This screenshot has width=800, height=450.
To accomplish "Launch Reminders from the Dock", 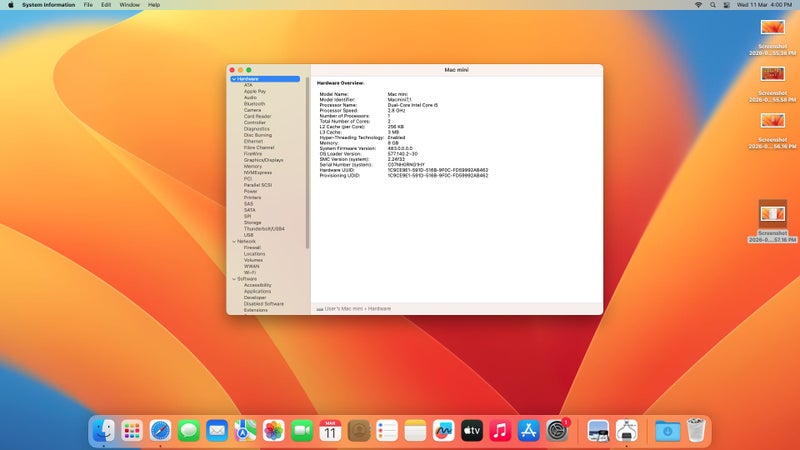I will coord(387,431).
